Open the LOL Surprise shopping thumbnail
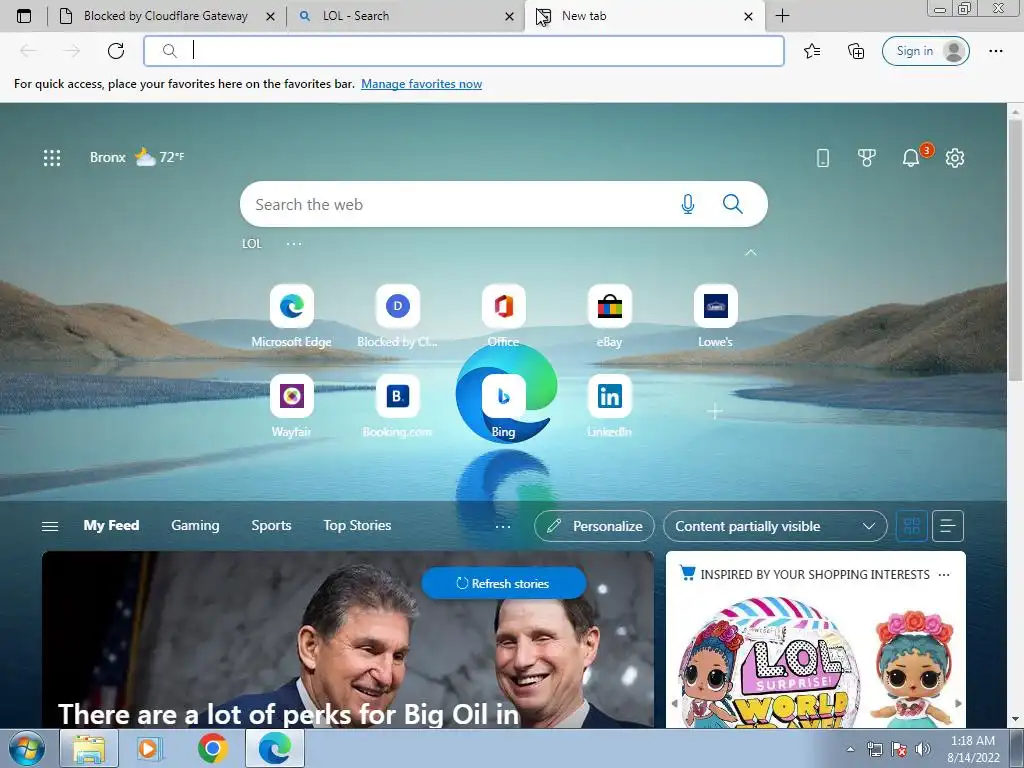 tap(771, 662)
